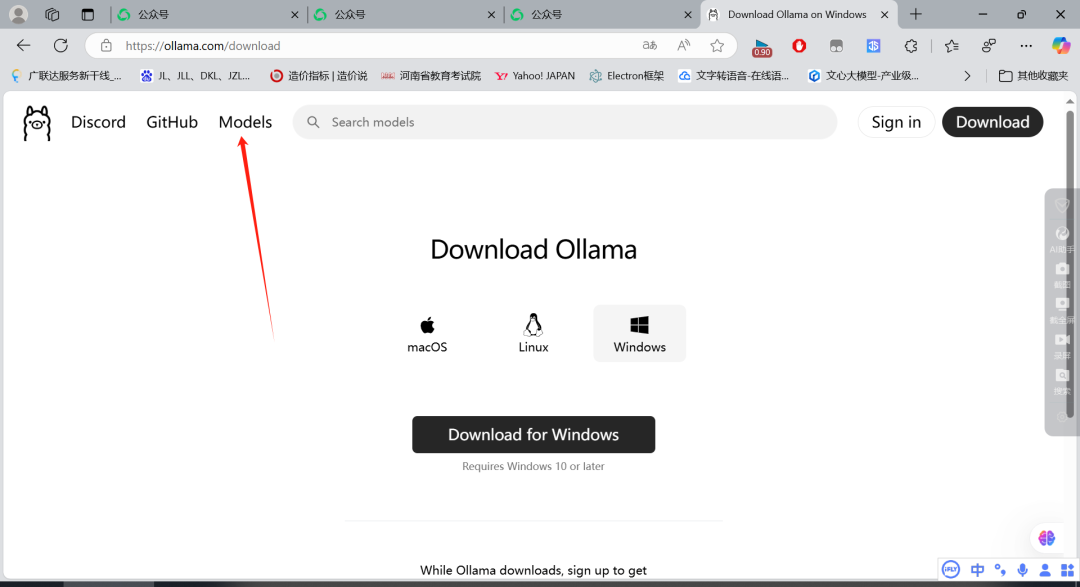Open the Settings and more menu
The height and width of the screenshot is (587, 1080).
pos(1026,45)
